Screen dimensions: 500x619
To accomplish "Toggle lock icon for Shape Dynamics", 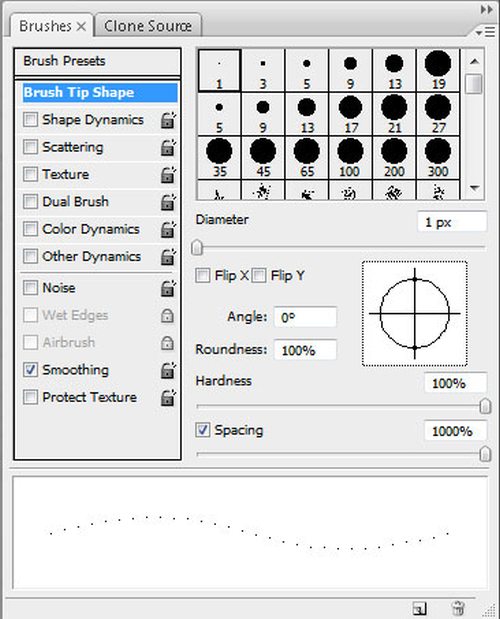I will (168, 120).
